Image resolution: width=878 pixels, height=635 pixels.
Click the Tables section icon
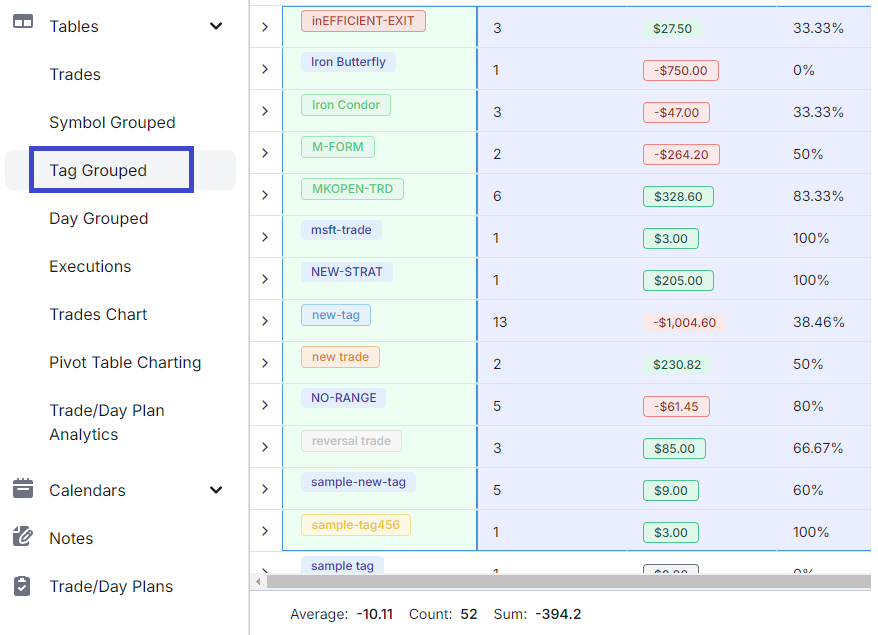pos(23,24)
